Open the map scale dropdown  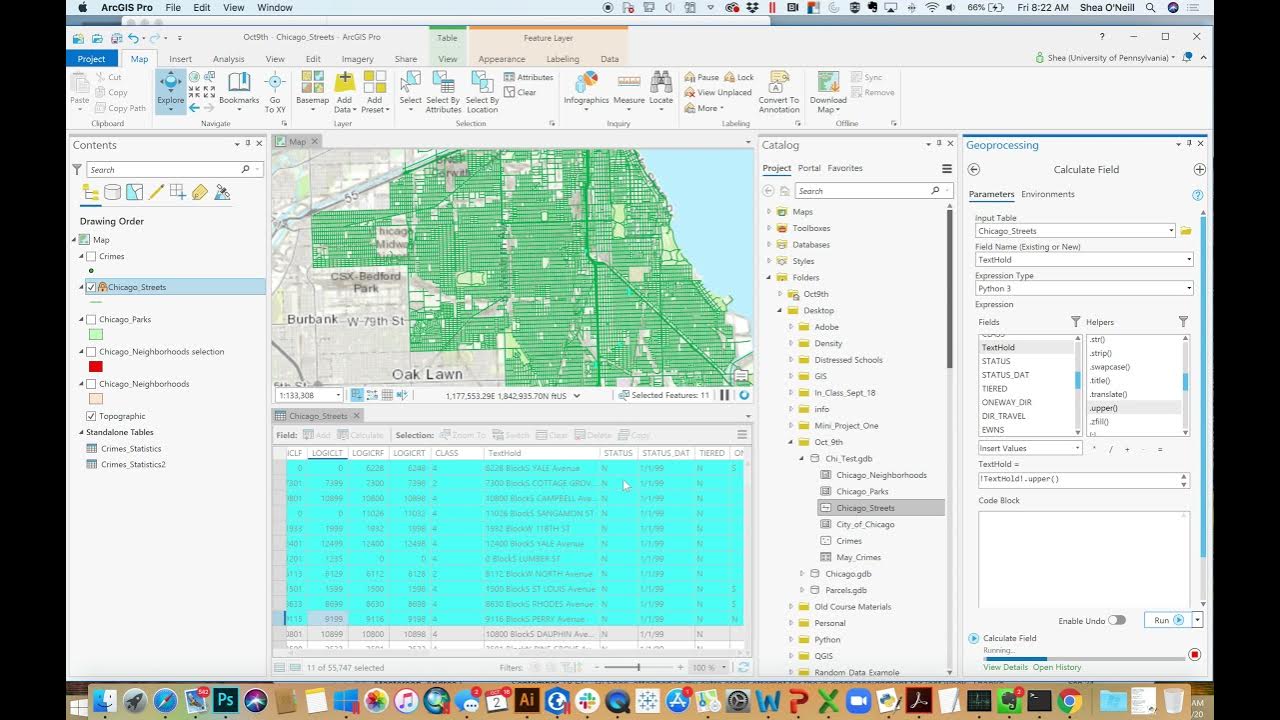pos(338,395)
